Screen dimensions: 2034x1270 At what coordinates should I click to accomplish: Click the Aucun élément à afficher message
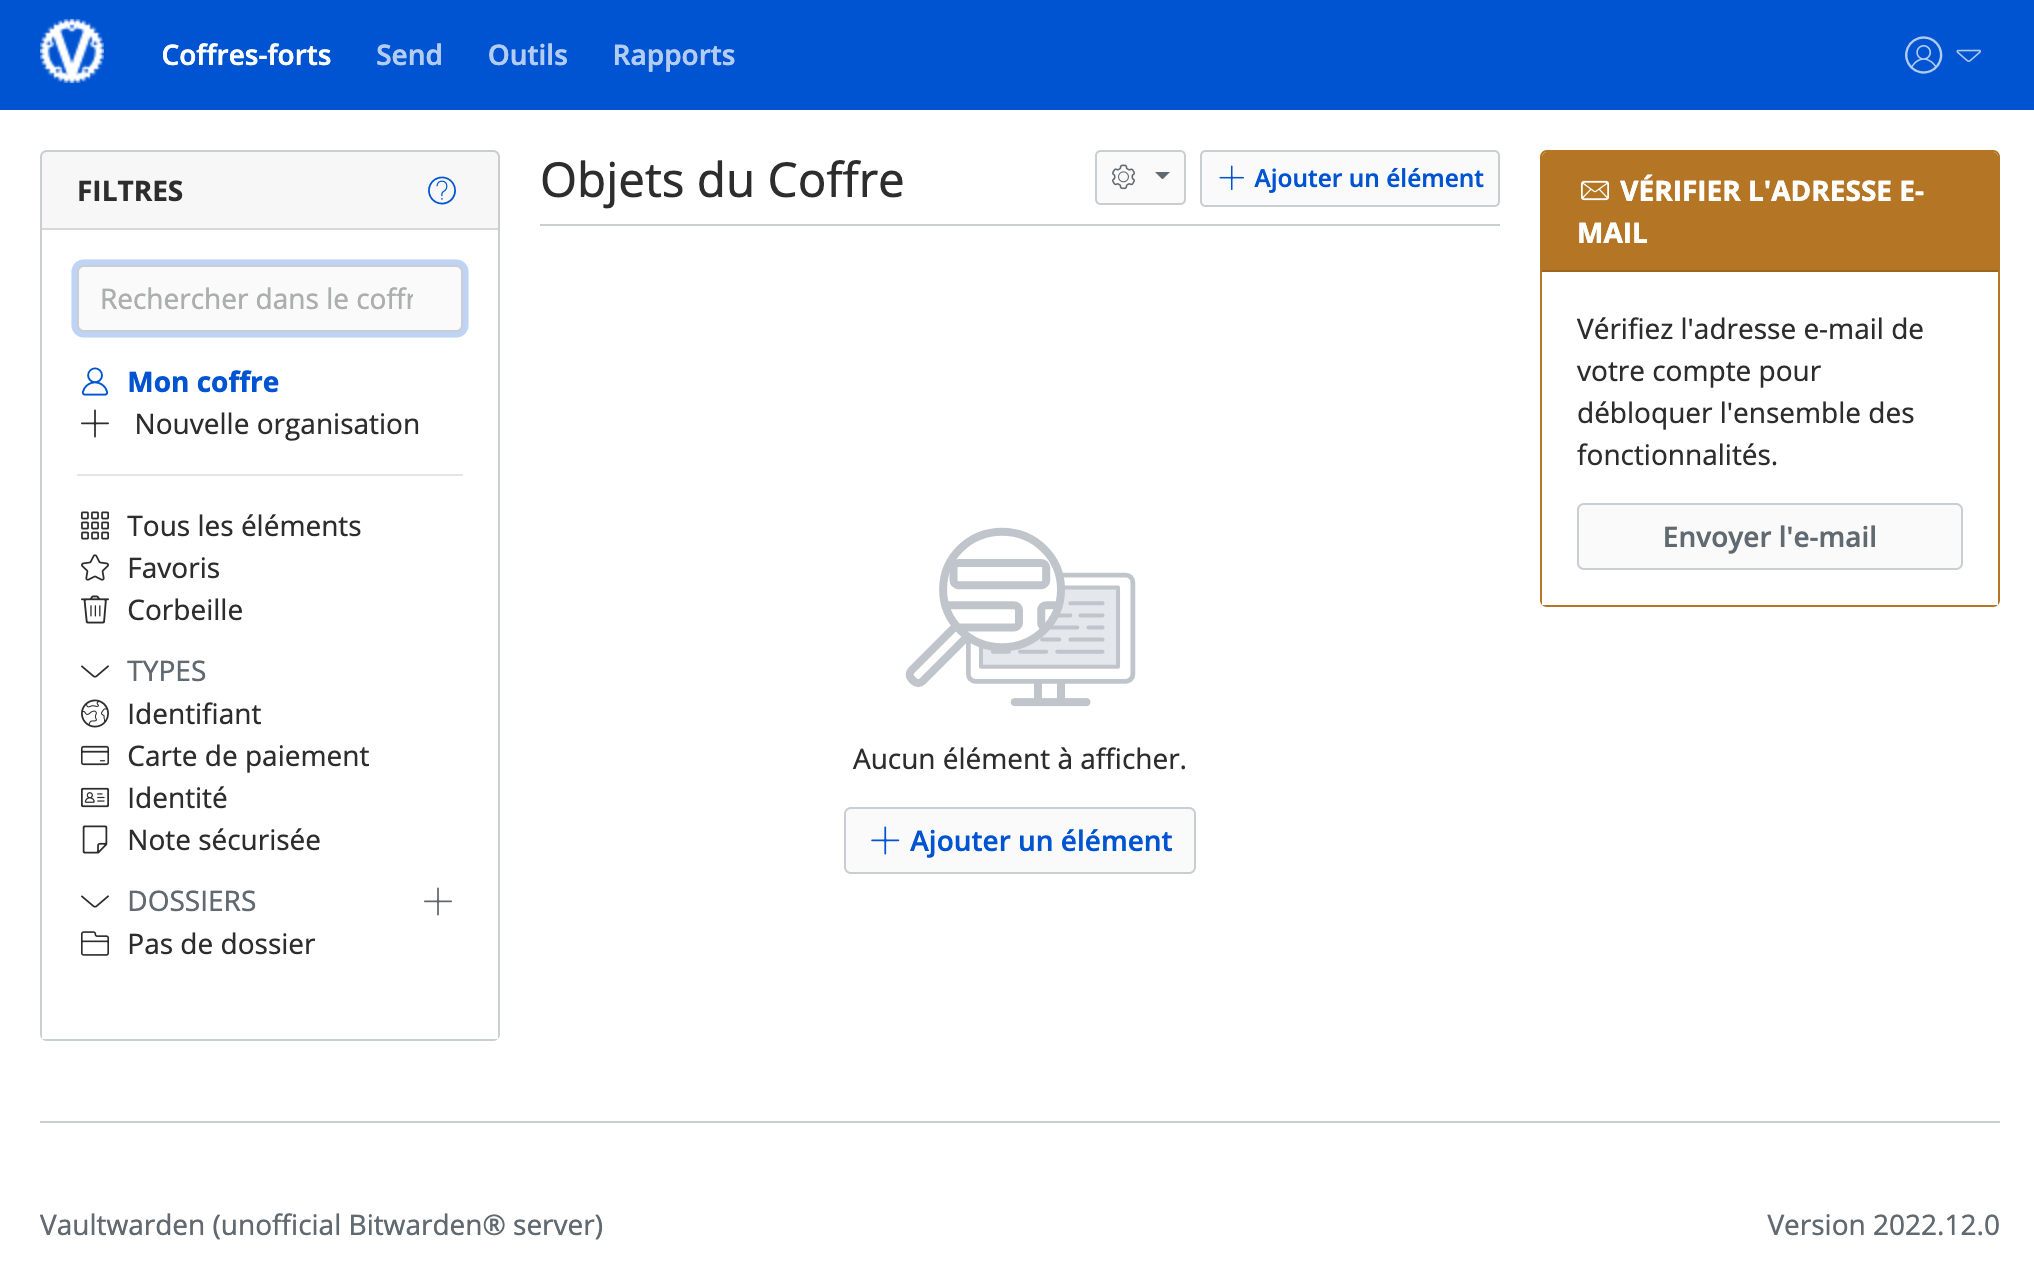(1020, 759)
